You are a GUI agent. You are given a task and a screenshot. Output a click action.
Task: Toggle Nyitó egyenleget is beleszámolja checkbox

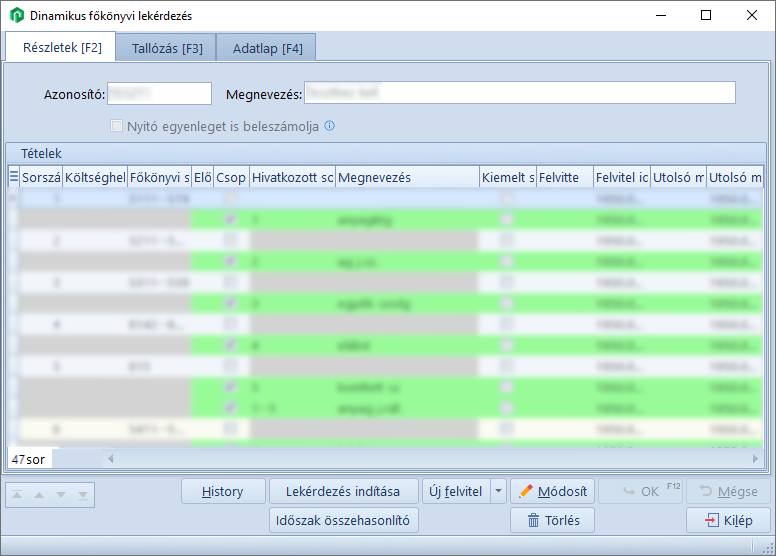(x=117, y=127)
